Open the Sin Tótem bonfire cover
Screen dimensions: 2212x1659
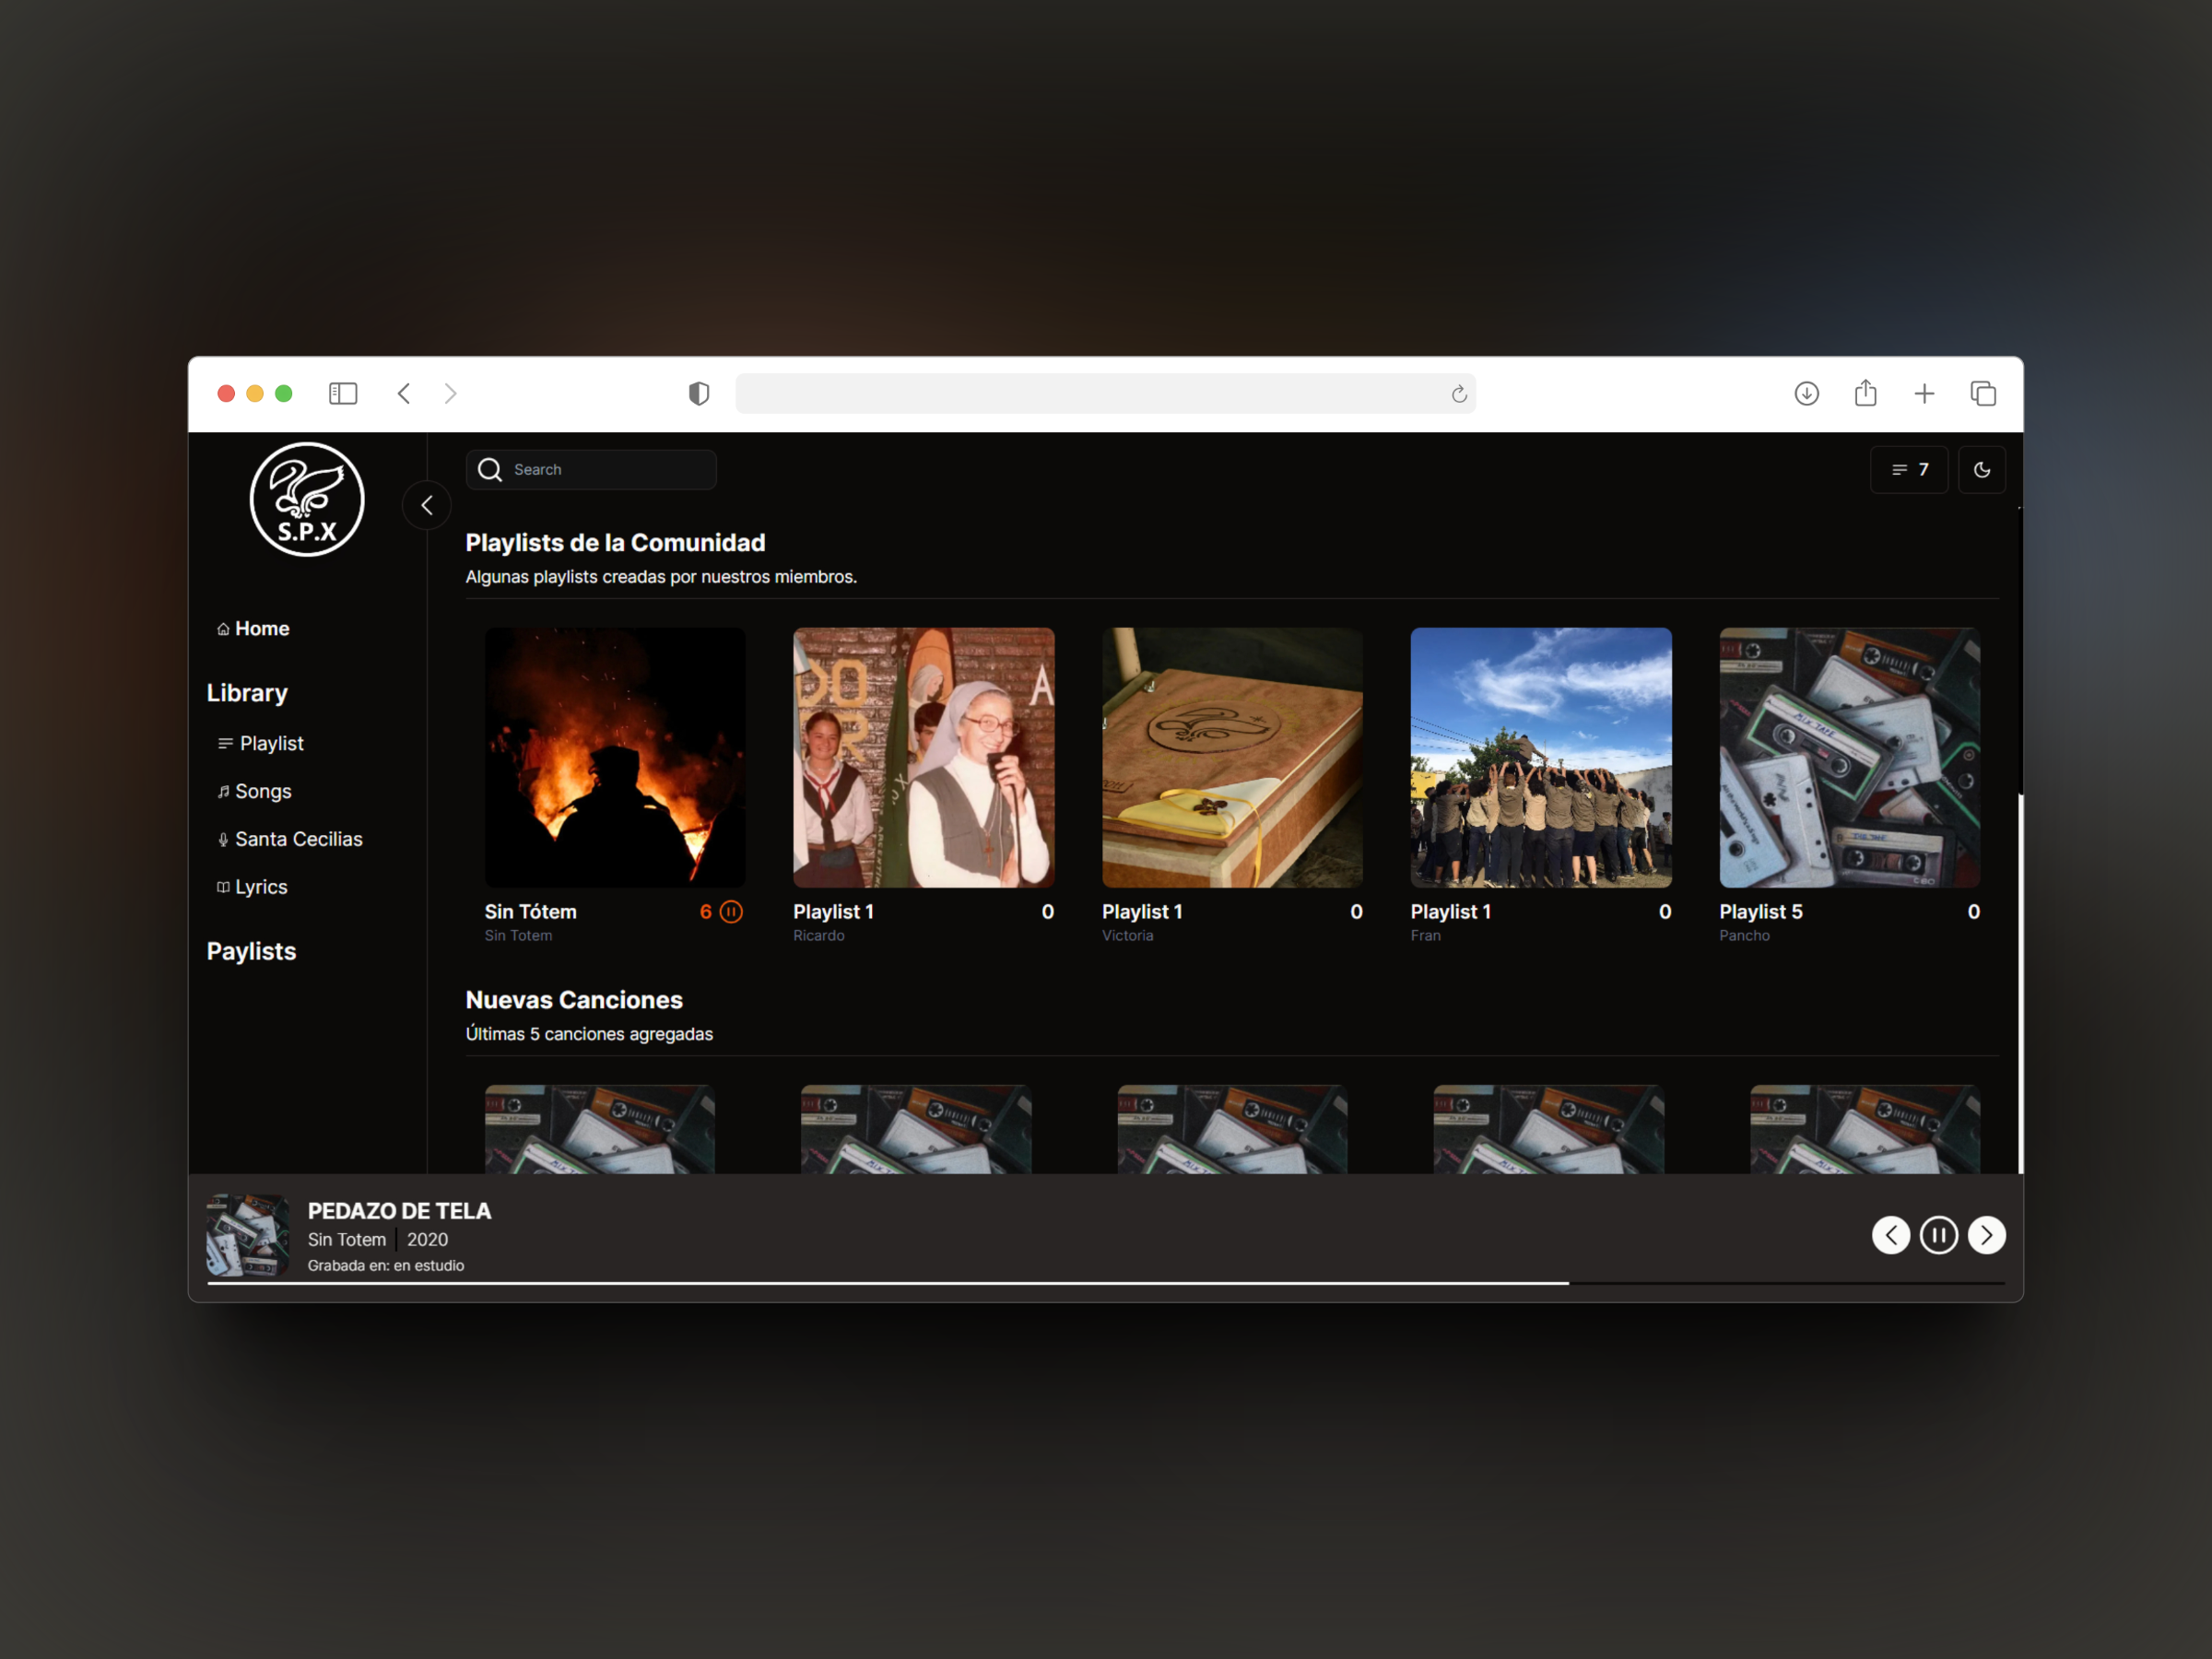click(615, 757)
